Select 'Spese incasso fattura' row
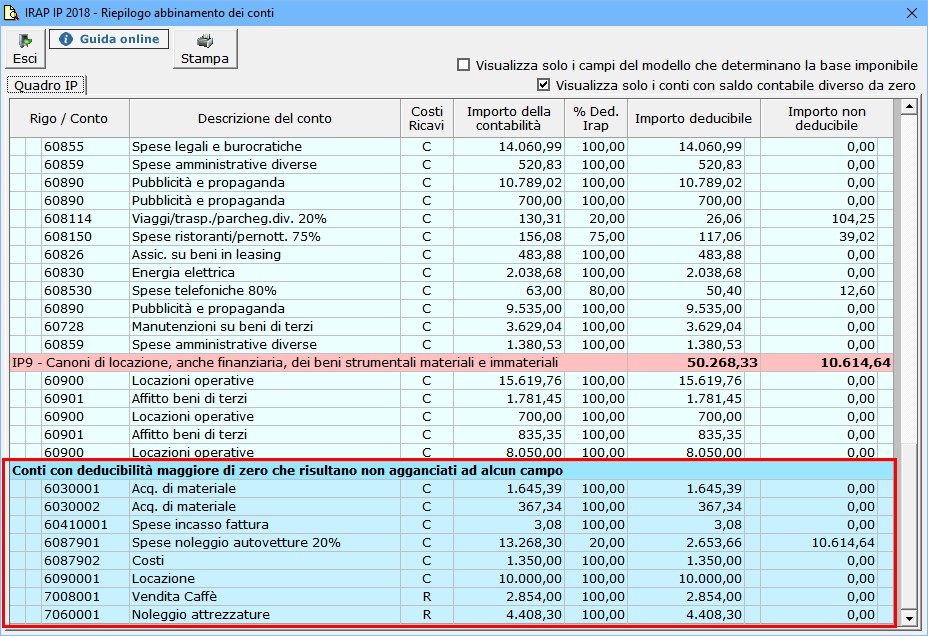The image size is (928, 636). (x=451, y=525)
